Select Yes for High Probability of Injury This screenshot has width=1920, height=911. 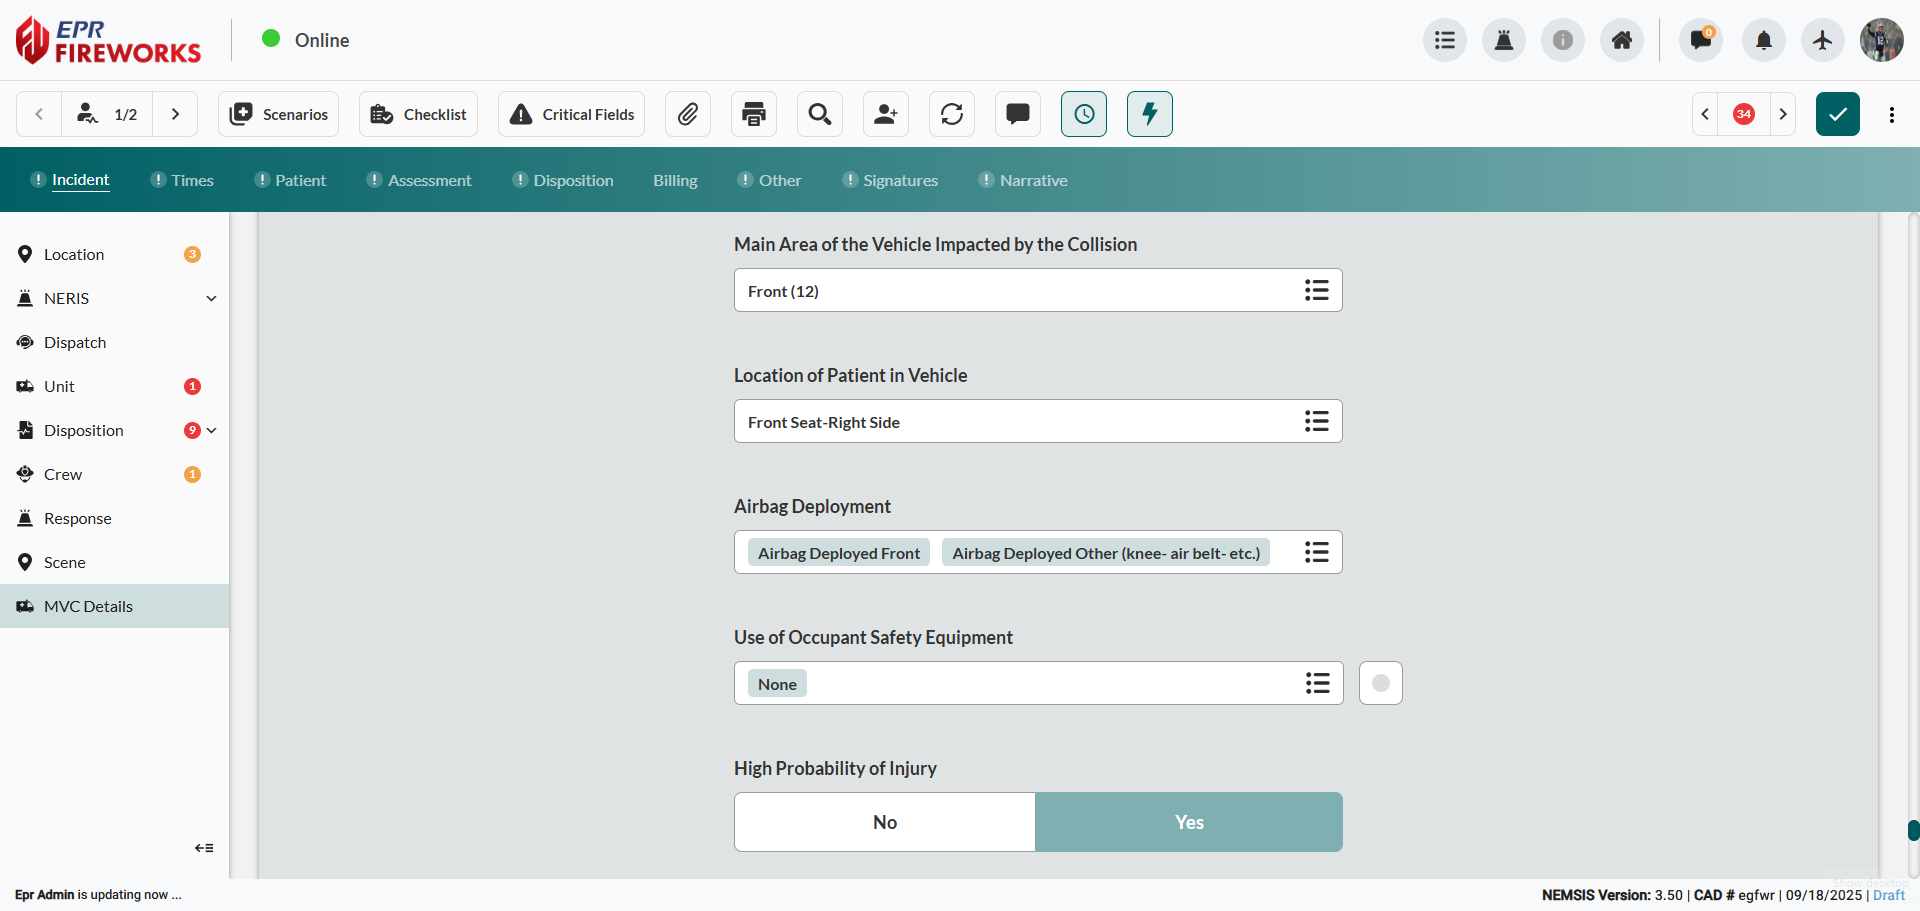pyautogui.click(x=1189, y=822)
